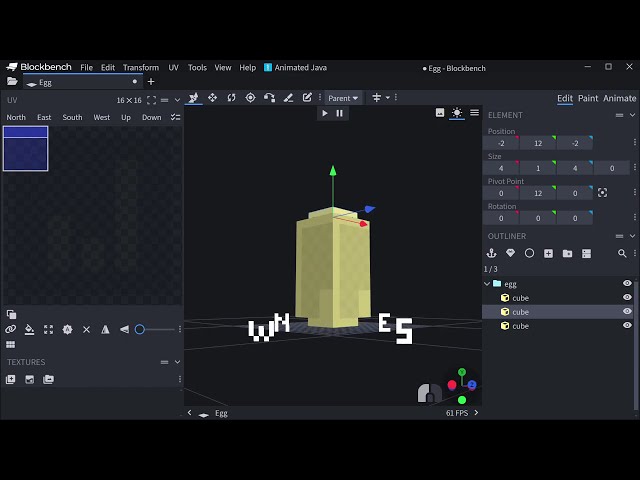Select the Move tool in toolbar
640x480 pixels.
pyautogui.click(x=193, y=98)
